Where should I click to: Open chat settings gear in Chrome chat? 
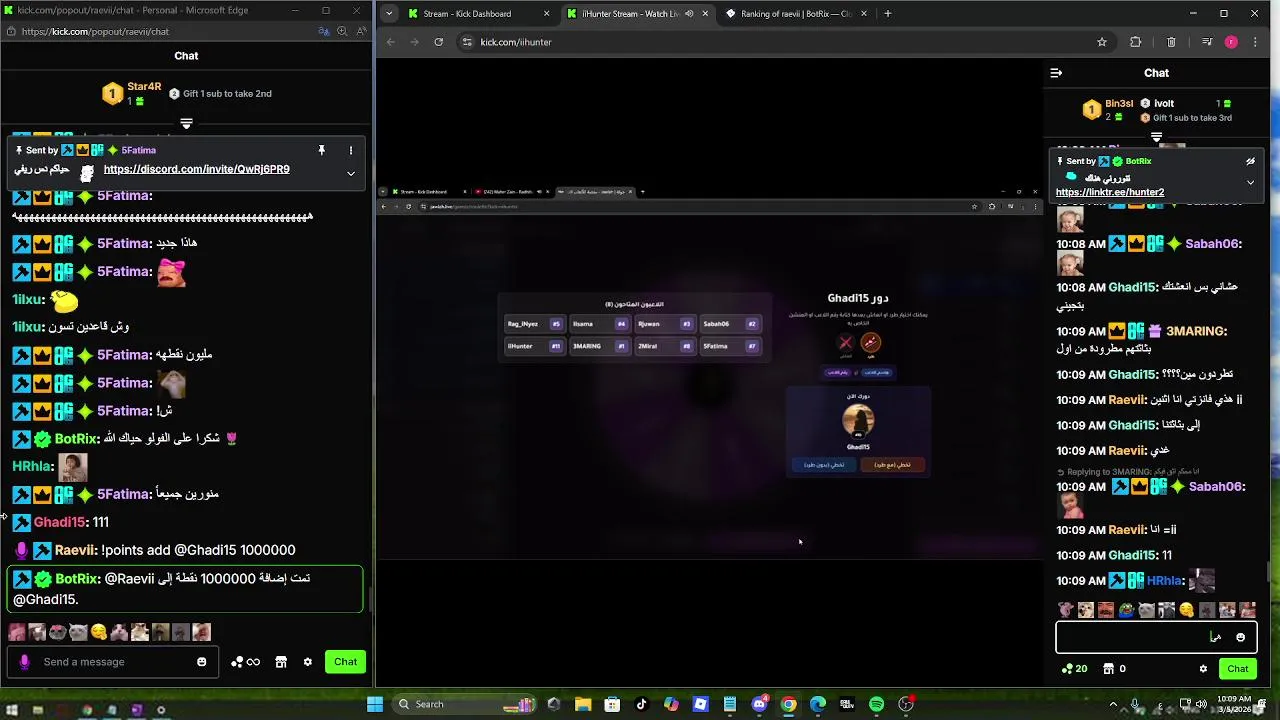tap(1203, 669)
